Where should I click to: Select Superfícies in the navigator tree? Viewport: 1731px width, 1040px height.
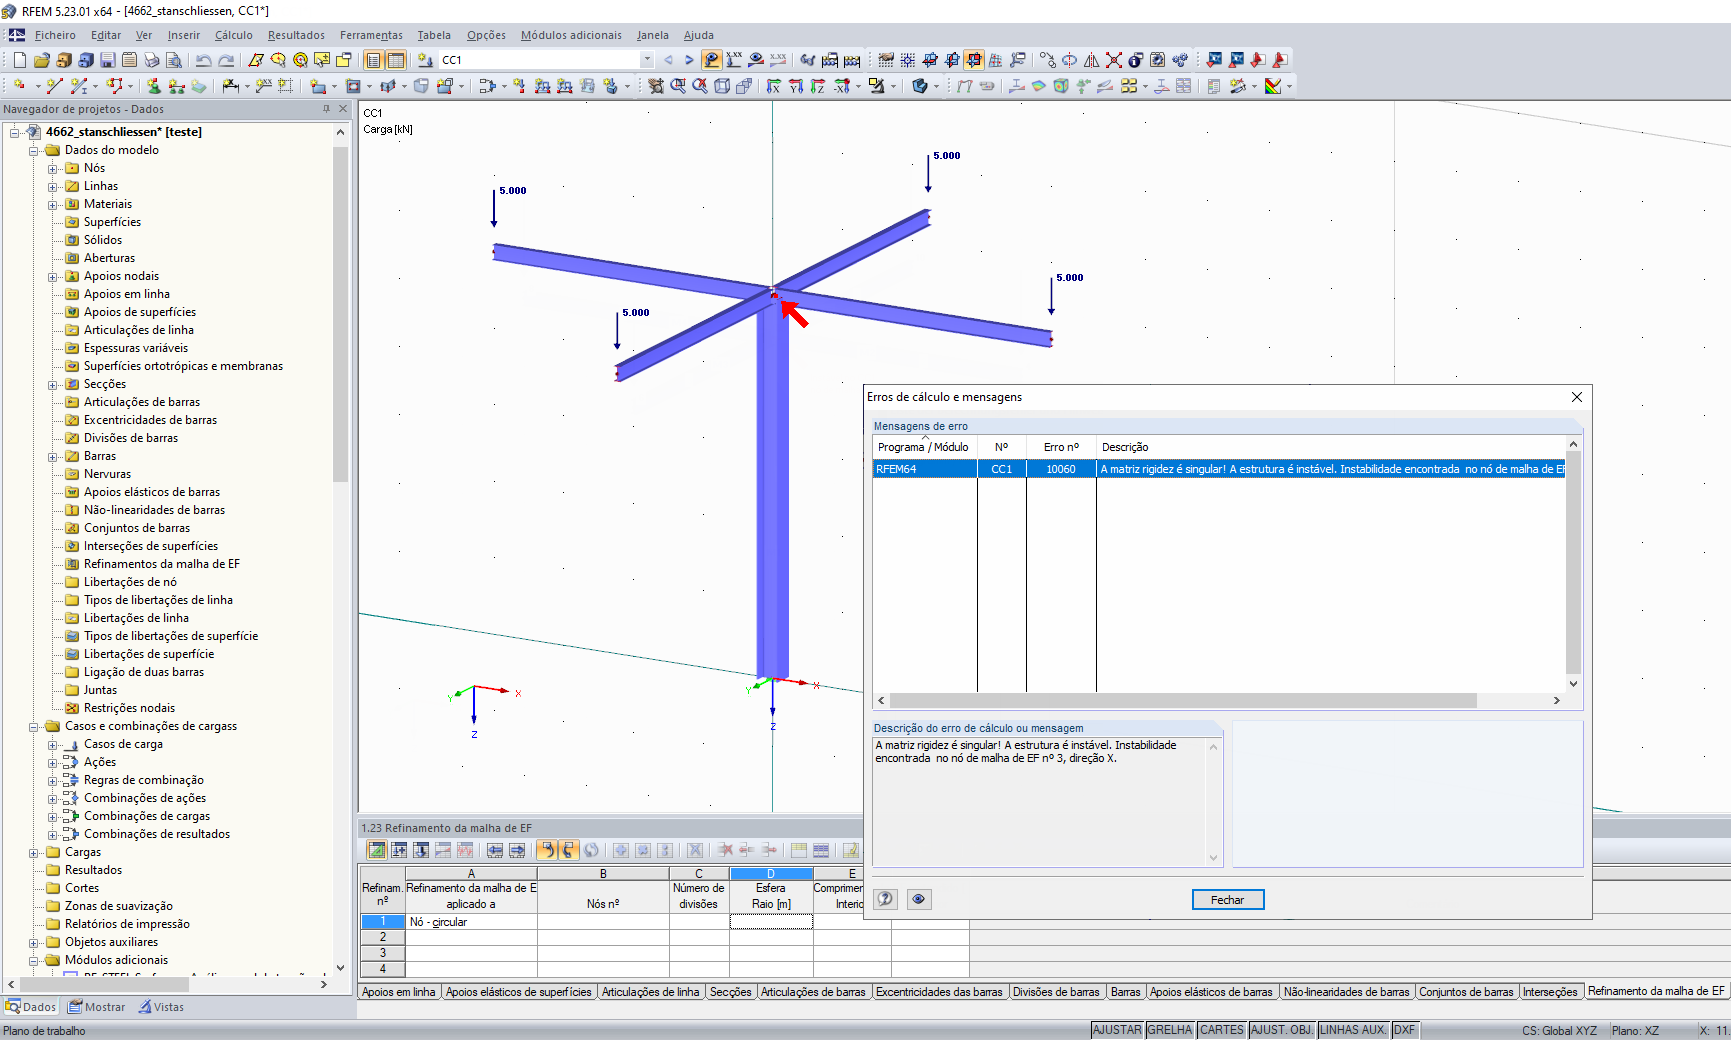pyautogui.click(x=112, y=222)
